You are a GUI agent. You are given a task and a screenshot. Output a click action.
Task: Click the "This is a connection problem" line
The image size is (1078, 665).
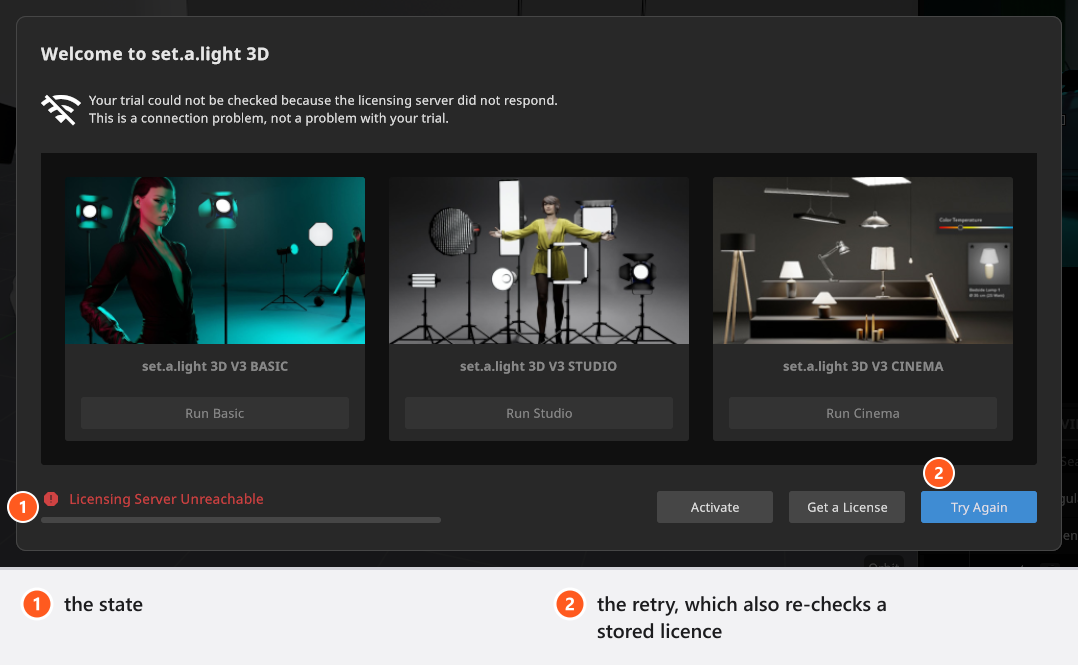point(269,118)
